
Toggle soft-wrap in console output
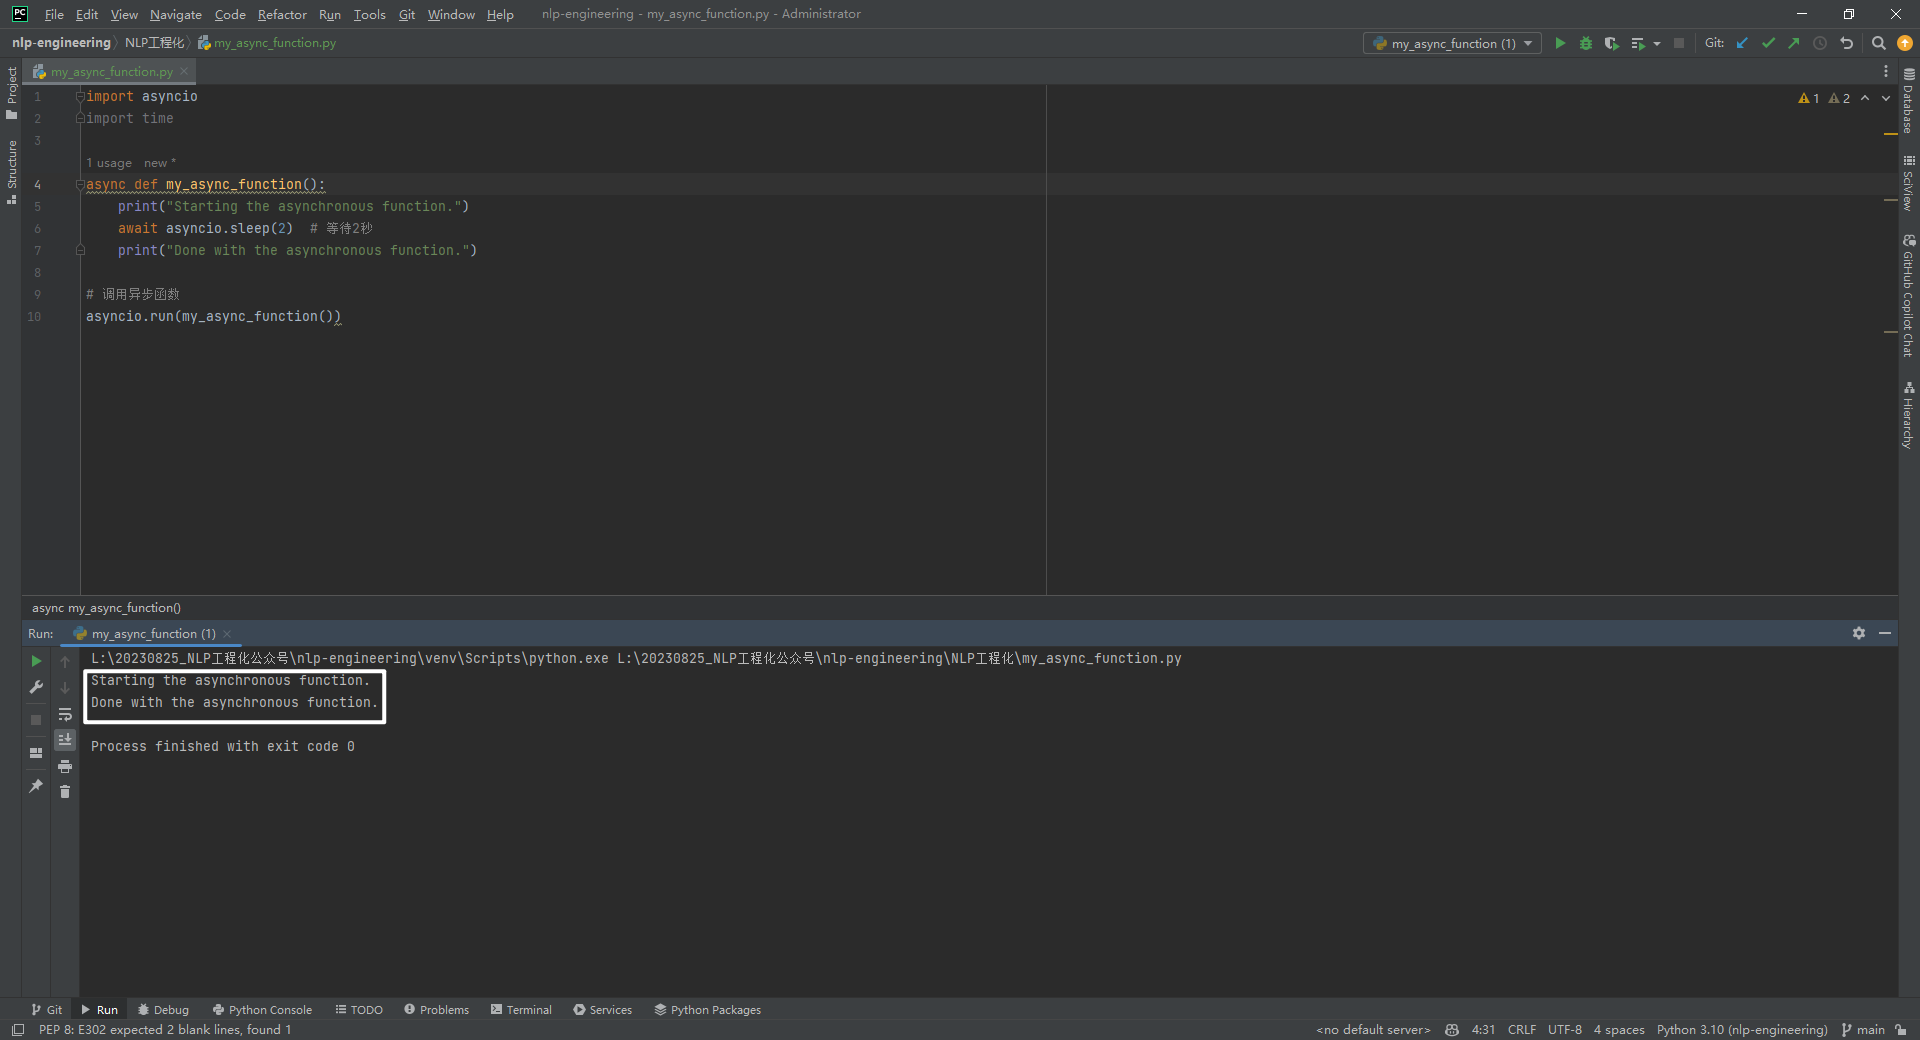[x=65, y=715]
